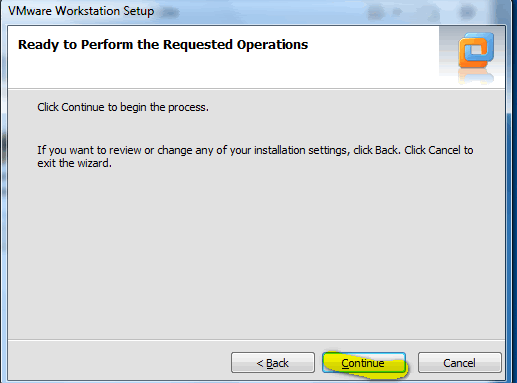517x383 pixels.
Task: Select the 'Ready to Perform the Requested Operations' heading
Action: click(x=163, y=45)
